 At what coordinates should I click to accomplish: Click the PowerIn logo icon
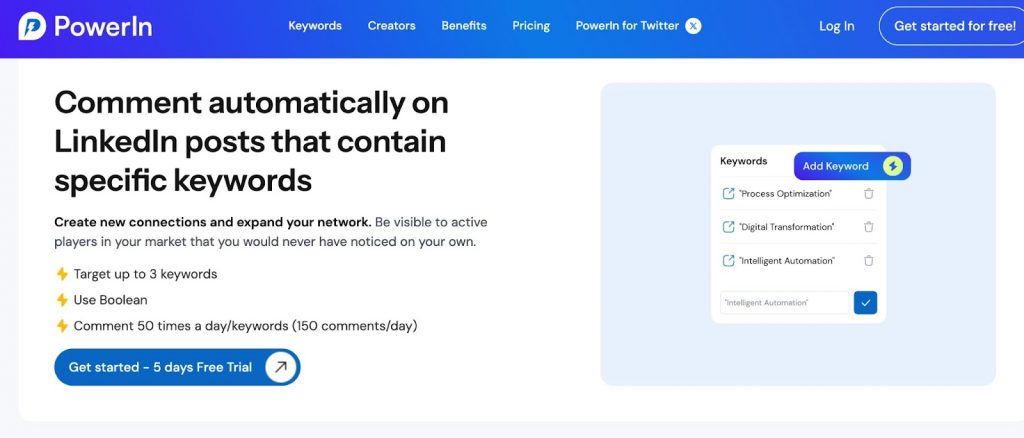tap(32, 27)
